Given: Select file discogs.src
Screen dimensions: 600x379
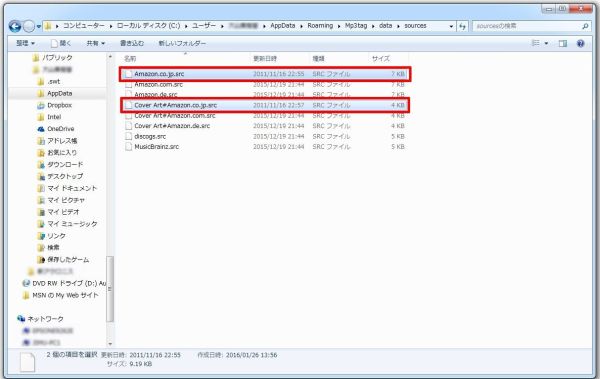Looking at the screenshot, I should pyautogui.click(x=150, y=136).
